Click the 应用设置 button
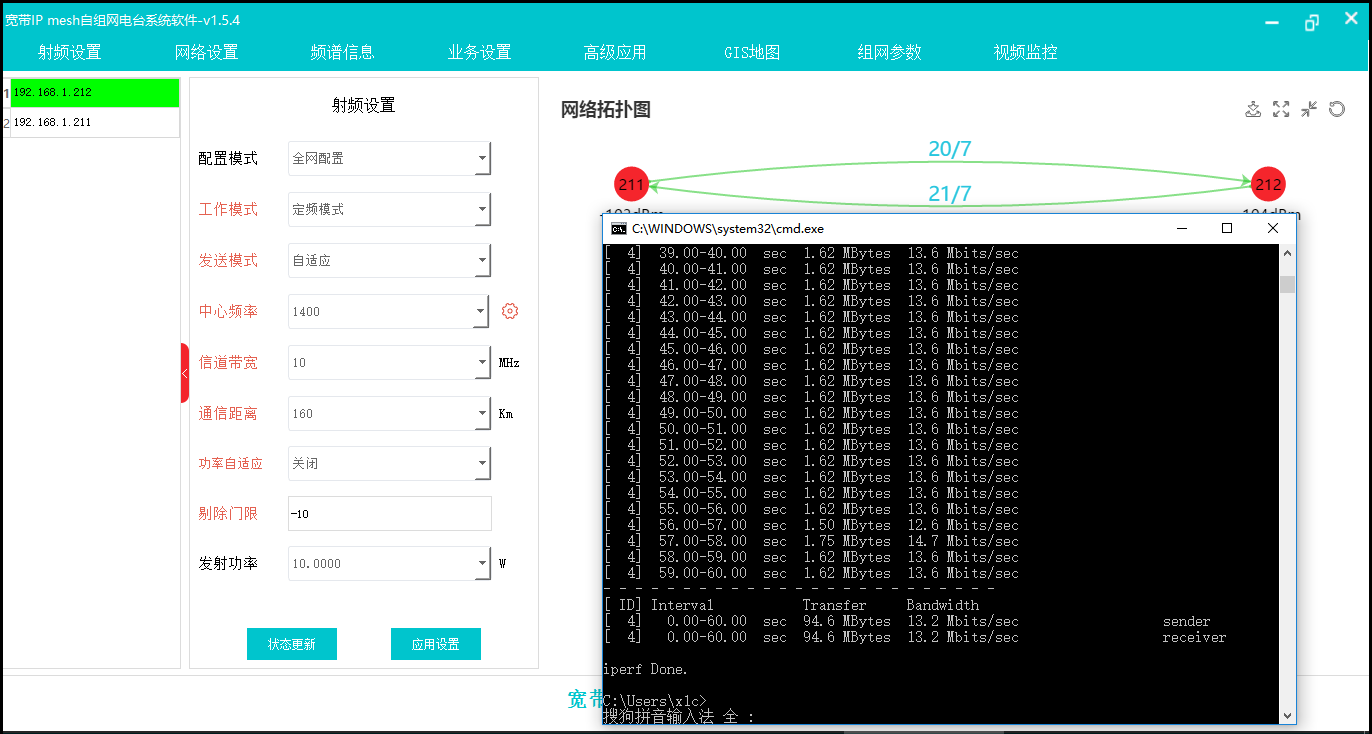1372x734 pixels. point(436,644)
